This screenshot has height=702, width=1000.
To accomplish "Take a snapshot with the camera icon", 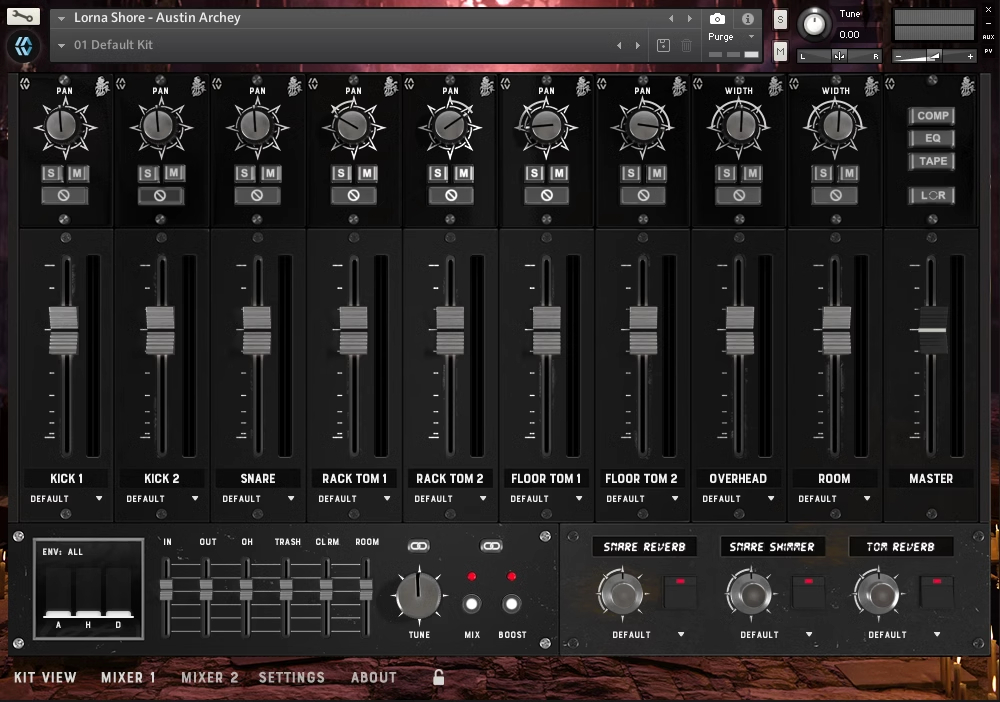I will coord(717,18).
